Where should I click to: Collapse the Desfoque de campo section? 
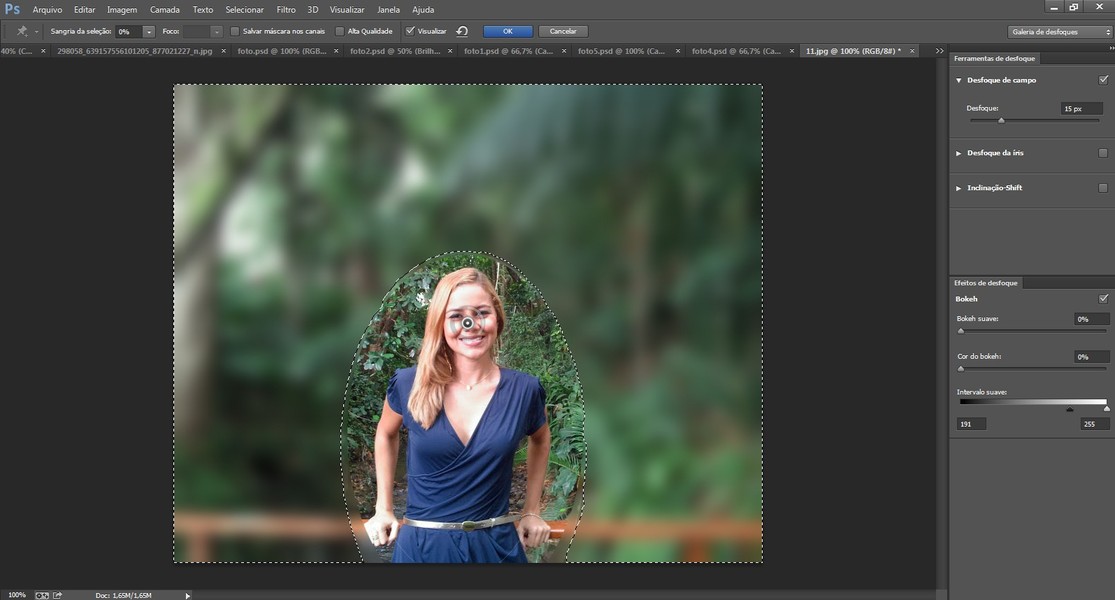pos(959,80)
